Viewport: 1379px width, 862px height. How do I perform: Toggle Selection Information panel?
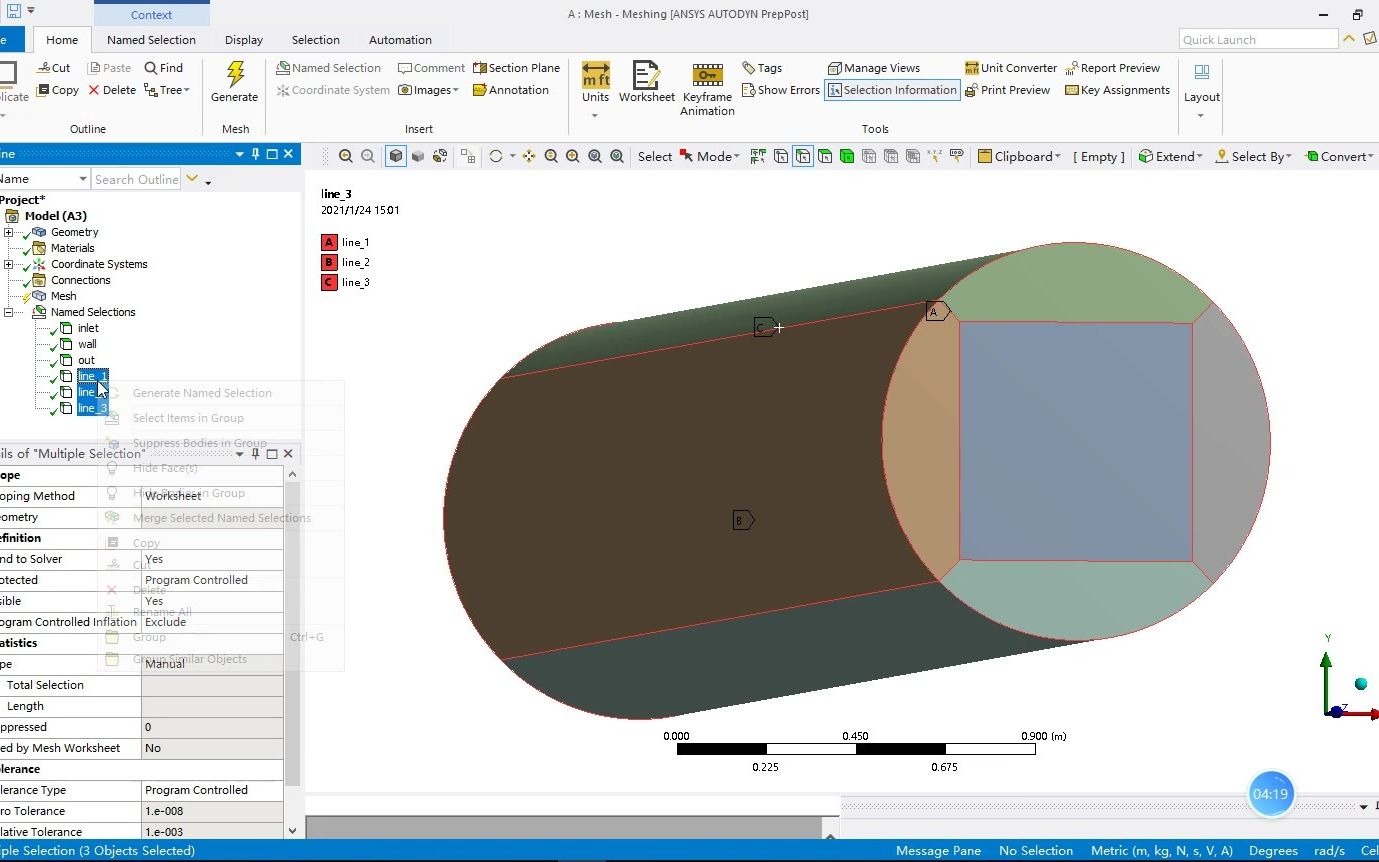click(x=891, y=90)
